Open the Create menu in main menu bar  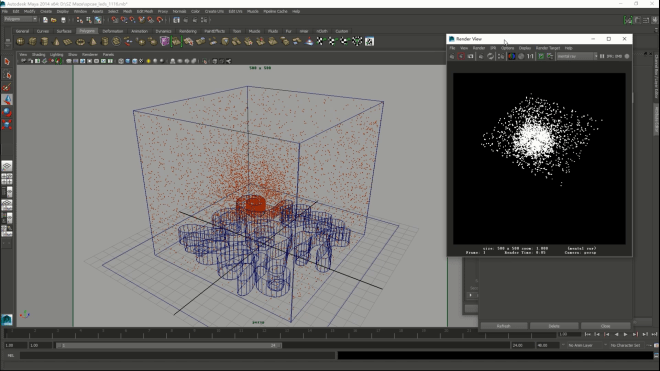46,11
